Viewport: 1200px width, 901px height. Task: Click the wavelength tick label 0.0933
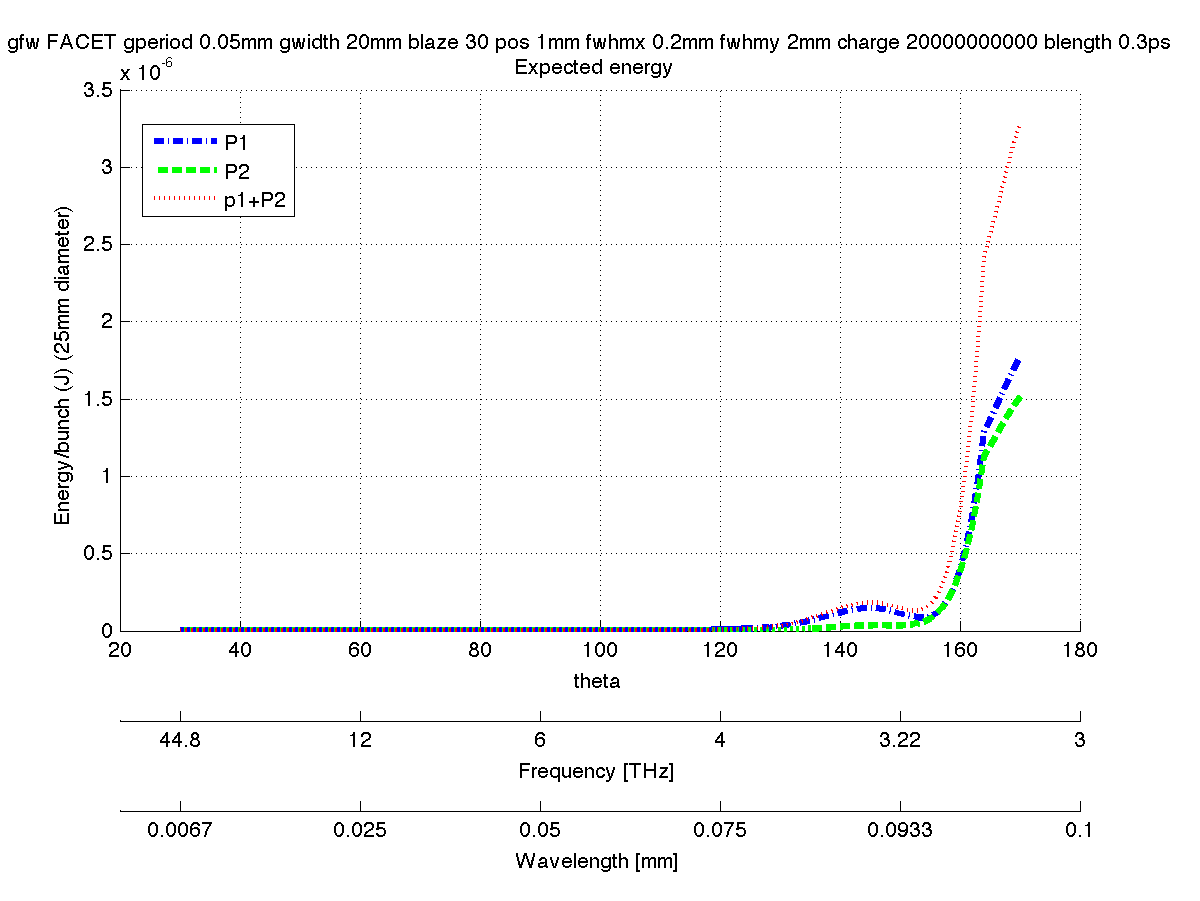900,830
